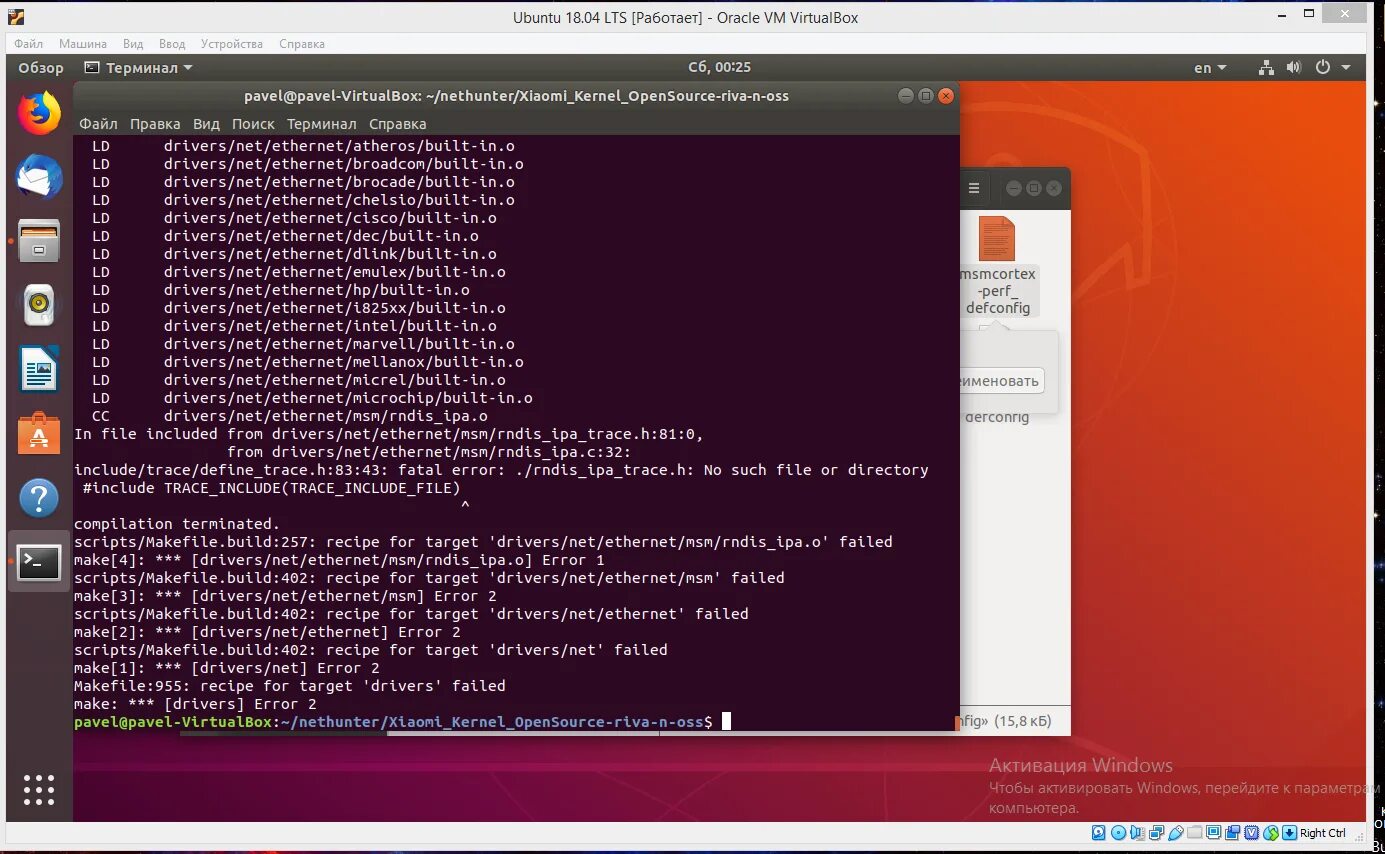This screenshot has height=854, width=1385.
Task: Click 'make[1]: *** [drivers/net] Error 2' line
Action: 227,668
